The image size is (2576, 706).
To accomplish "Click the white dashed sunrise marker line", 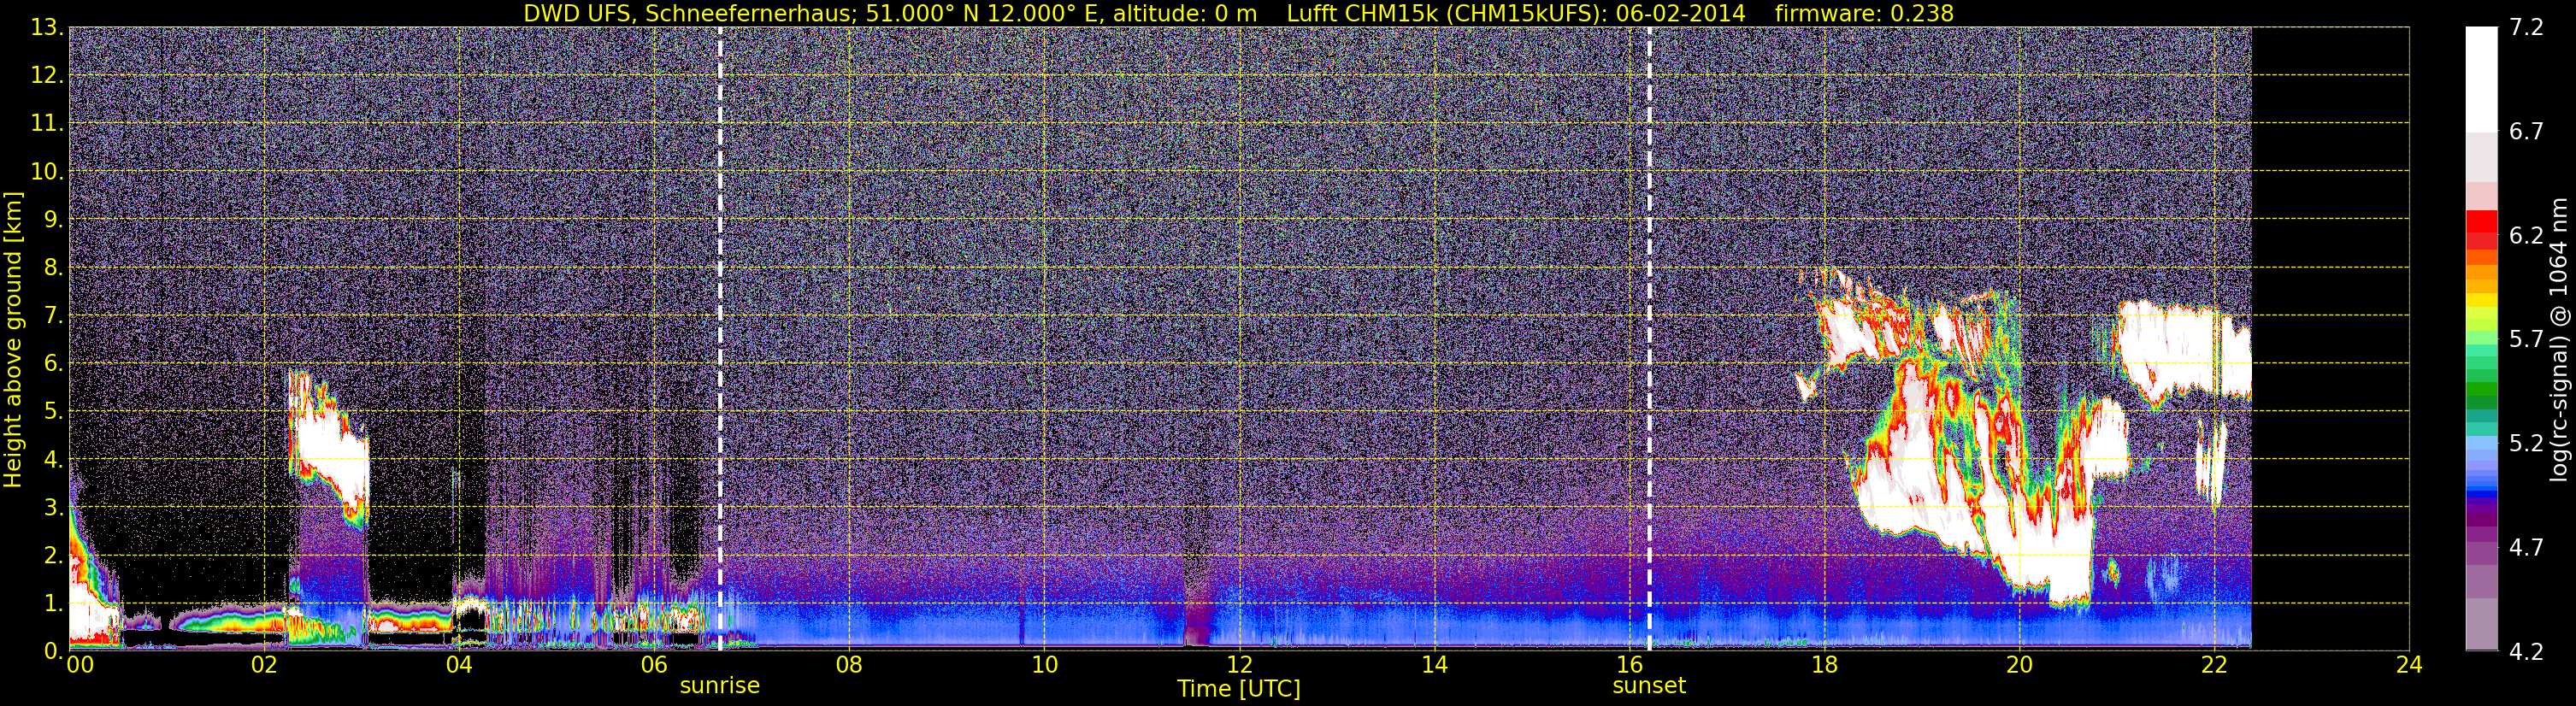I will coord(720,338).
